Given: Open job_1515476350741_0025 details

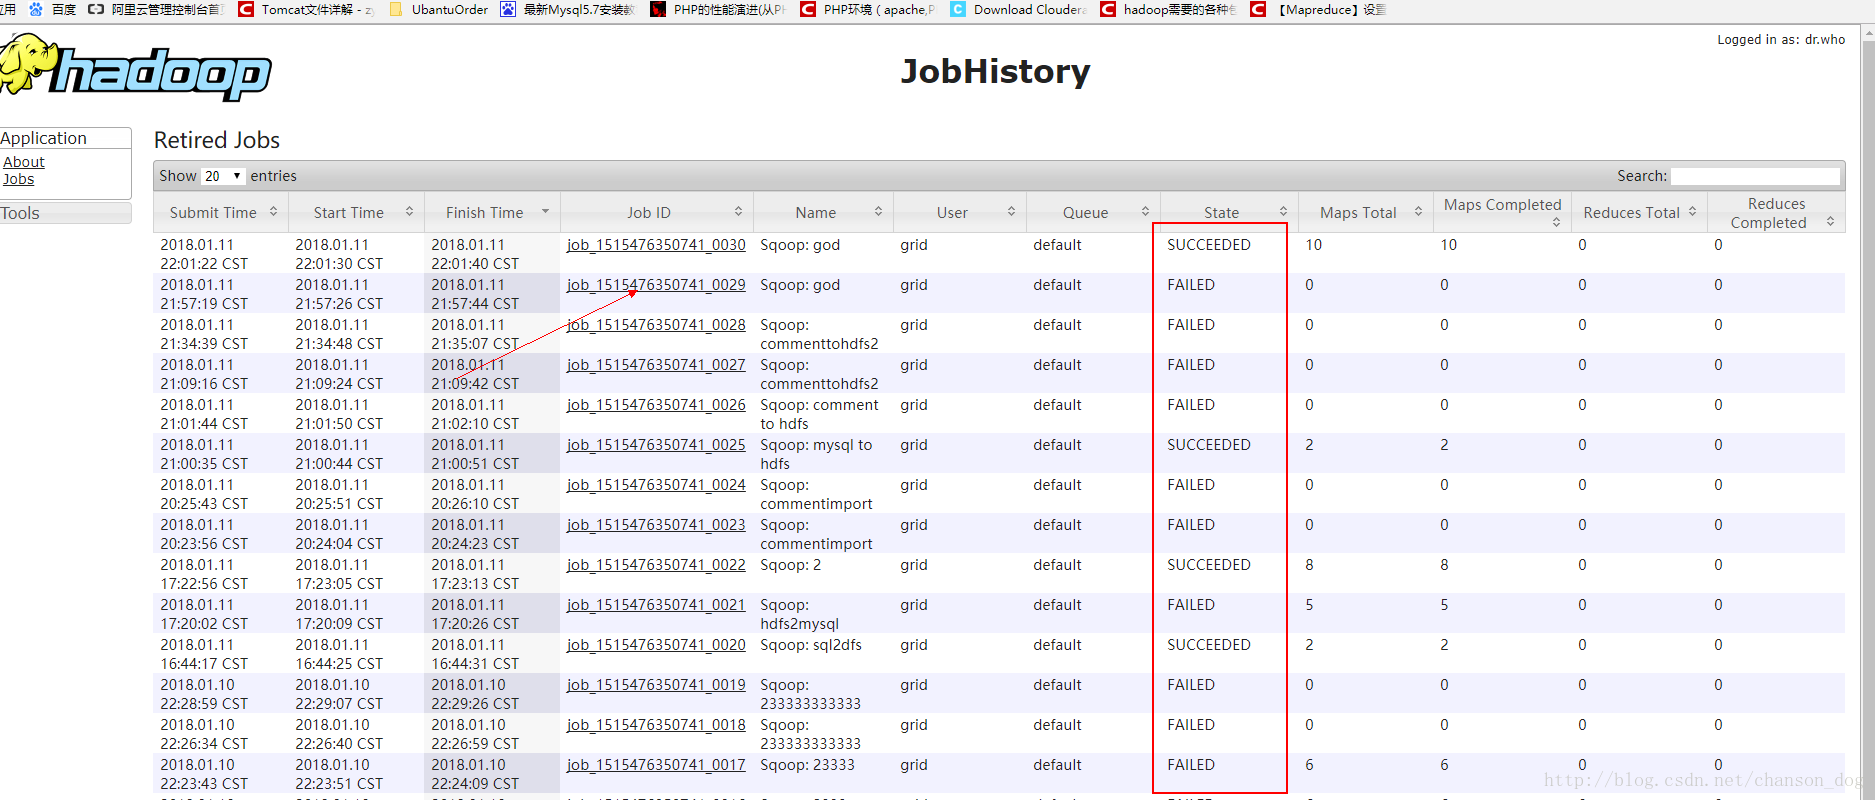Looking at the screenshot, I should 656,445.
